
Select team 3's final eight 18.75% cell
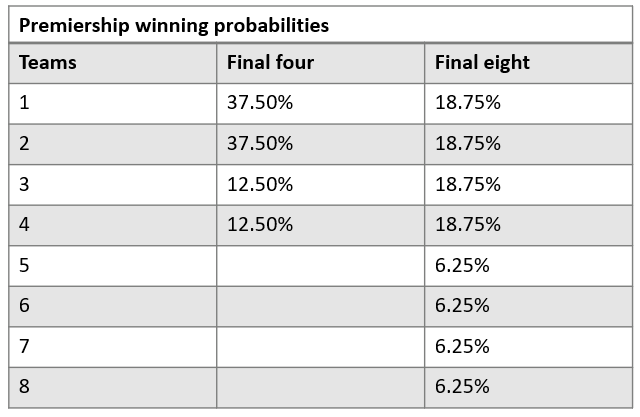[468, 184]
